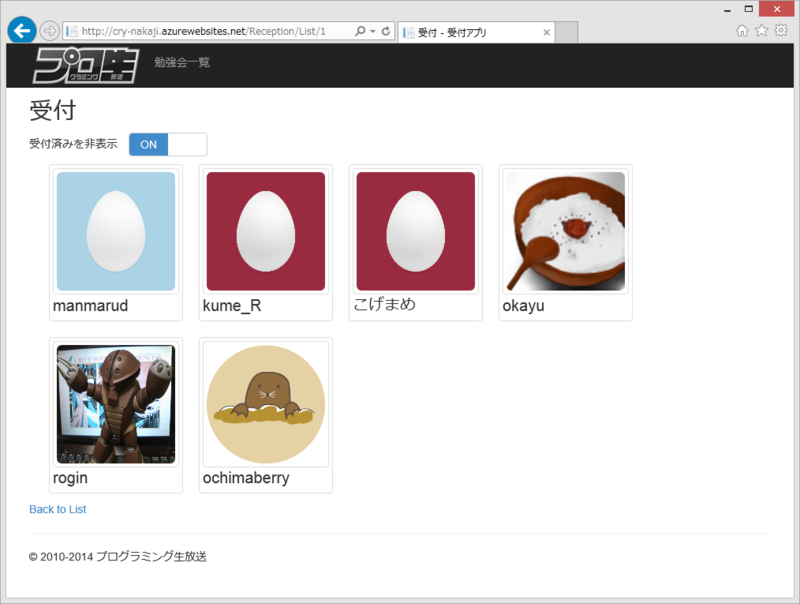
Task: Click the search magnifier icon in address bar
Action: (360, 31)
